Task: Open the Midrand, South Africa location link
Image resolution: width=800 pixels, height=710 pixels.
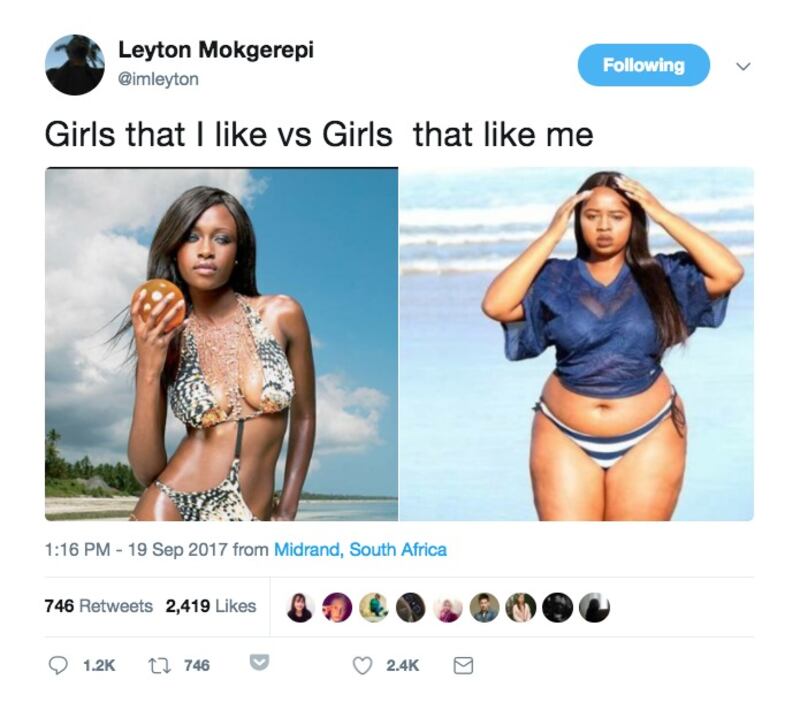Action: tap(360, 550)
